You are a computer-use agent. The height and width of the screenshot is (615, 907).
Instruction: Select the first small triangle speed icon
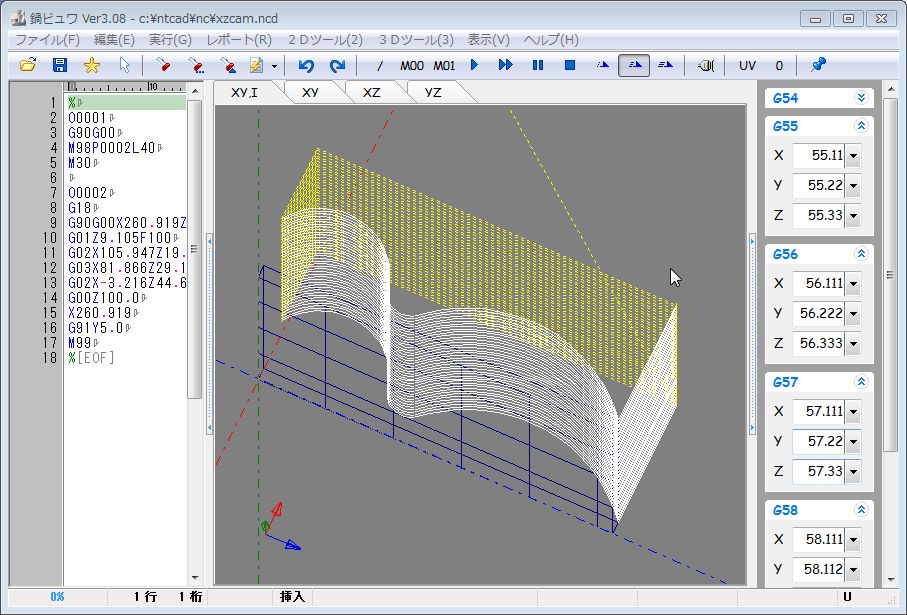click(603, 65)
